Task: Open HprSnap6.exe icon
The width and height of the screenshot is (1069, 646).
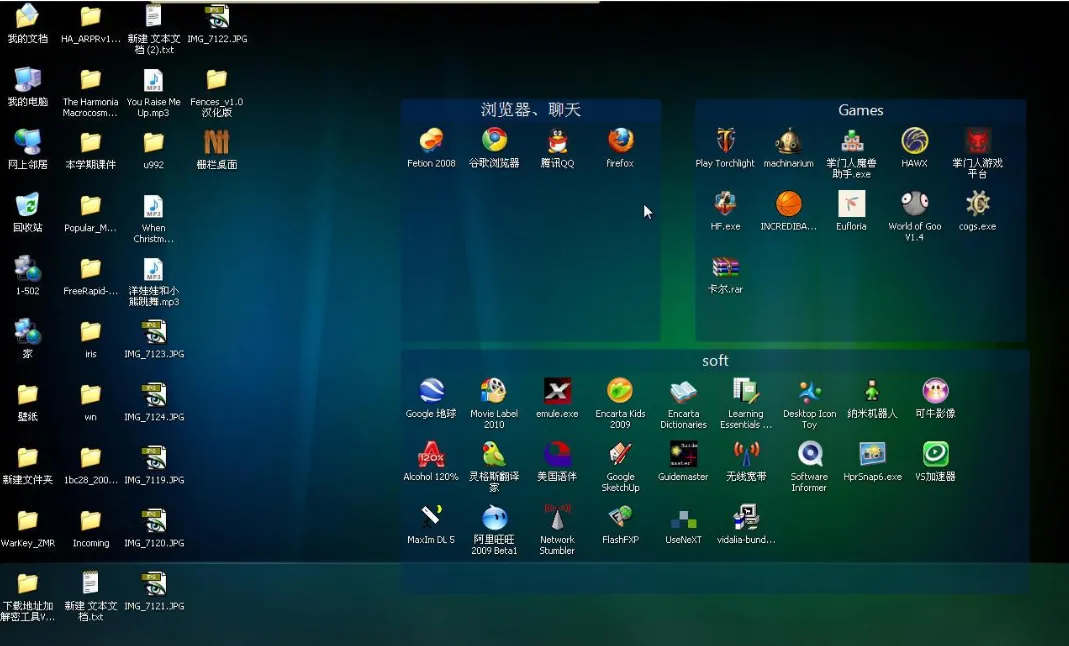Action: (x=872, y=455)
